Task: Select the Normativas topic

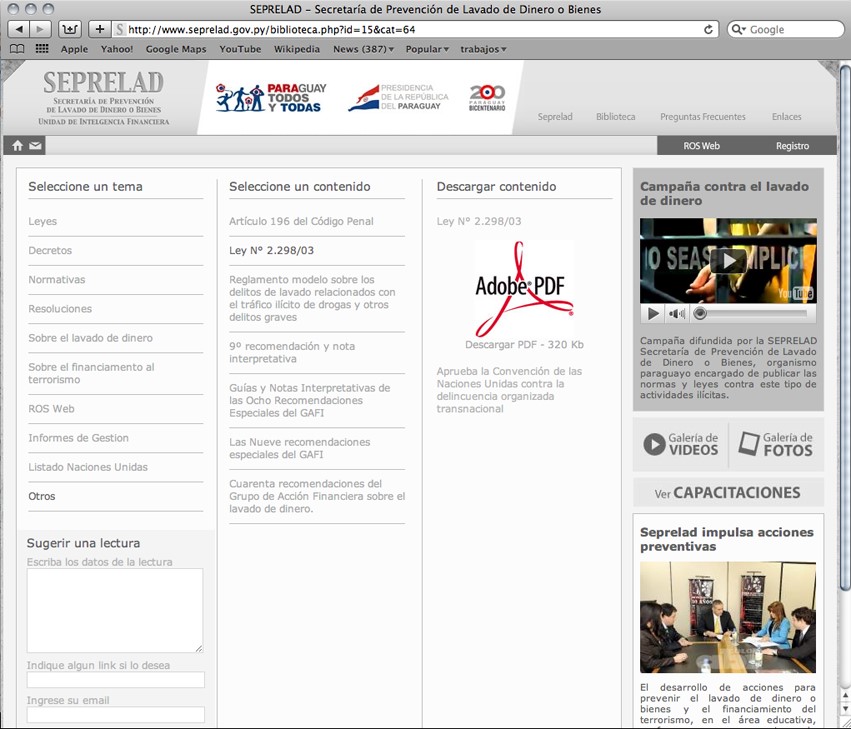Action: click(x=56, y=280)
